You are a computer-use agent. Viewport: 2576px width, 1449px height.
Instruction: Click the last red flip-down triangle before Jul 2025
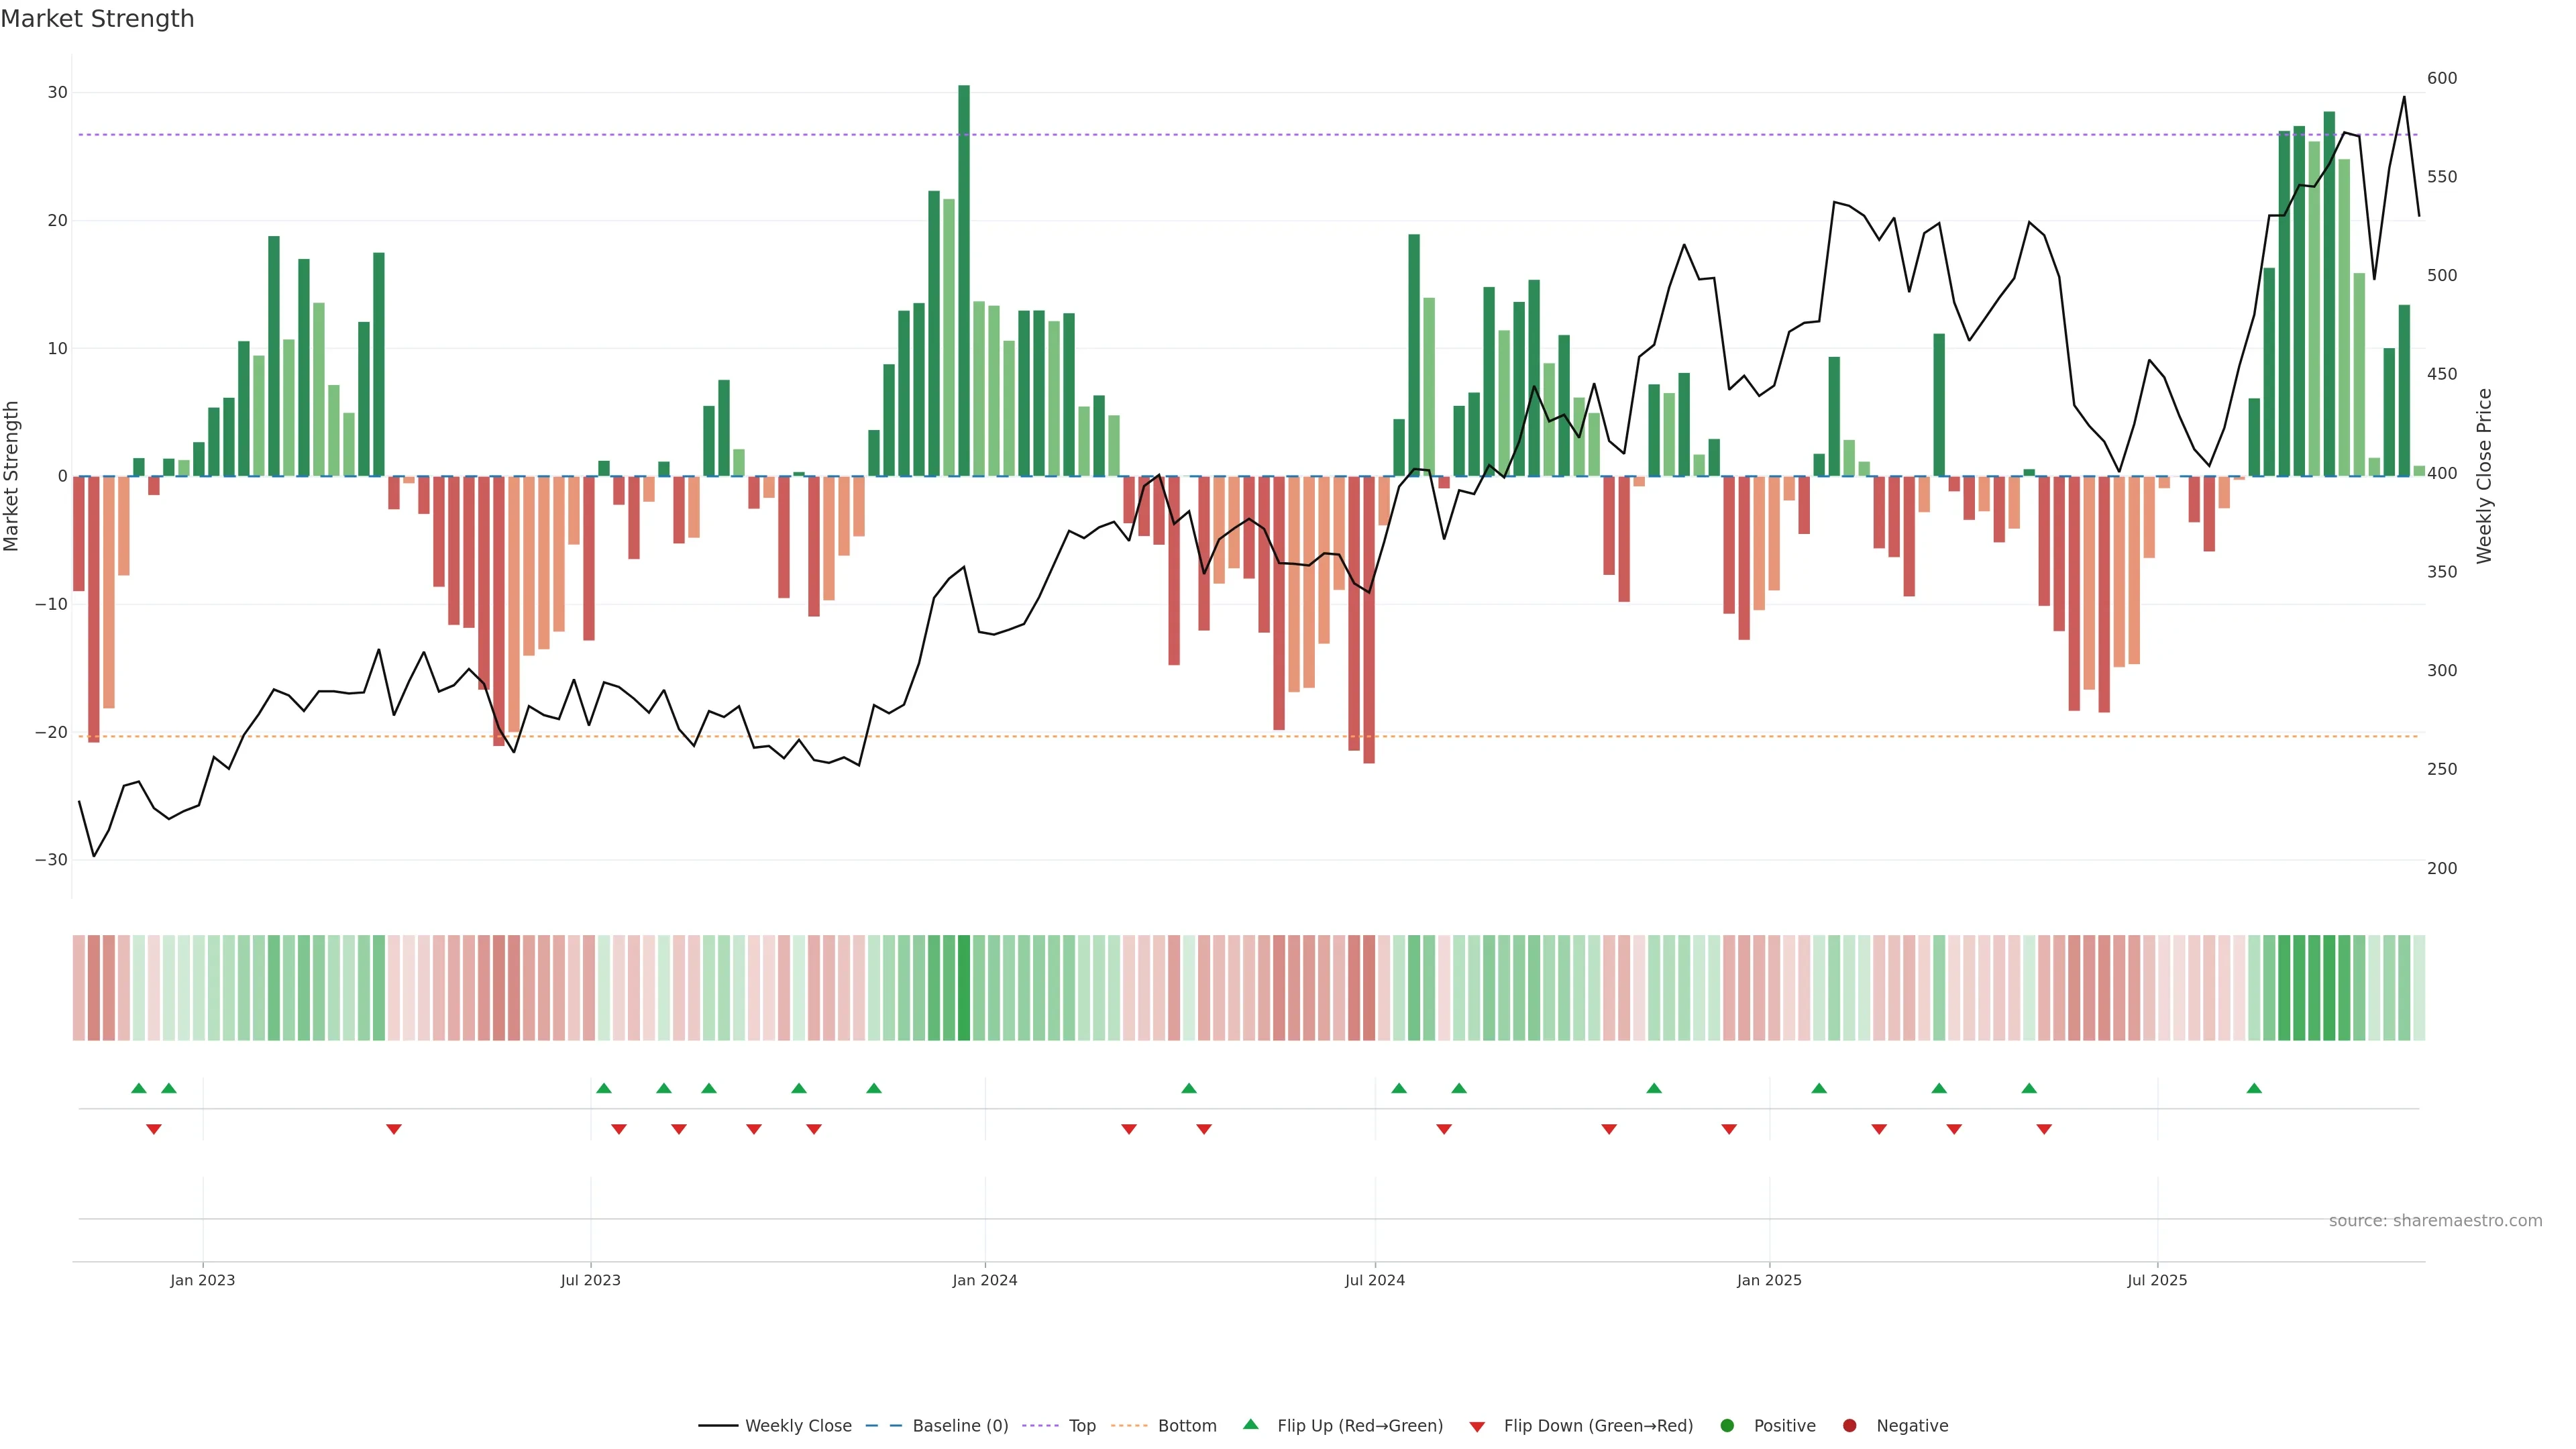click(x=2044, y=1129)
